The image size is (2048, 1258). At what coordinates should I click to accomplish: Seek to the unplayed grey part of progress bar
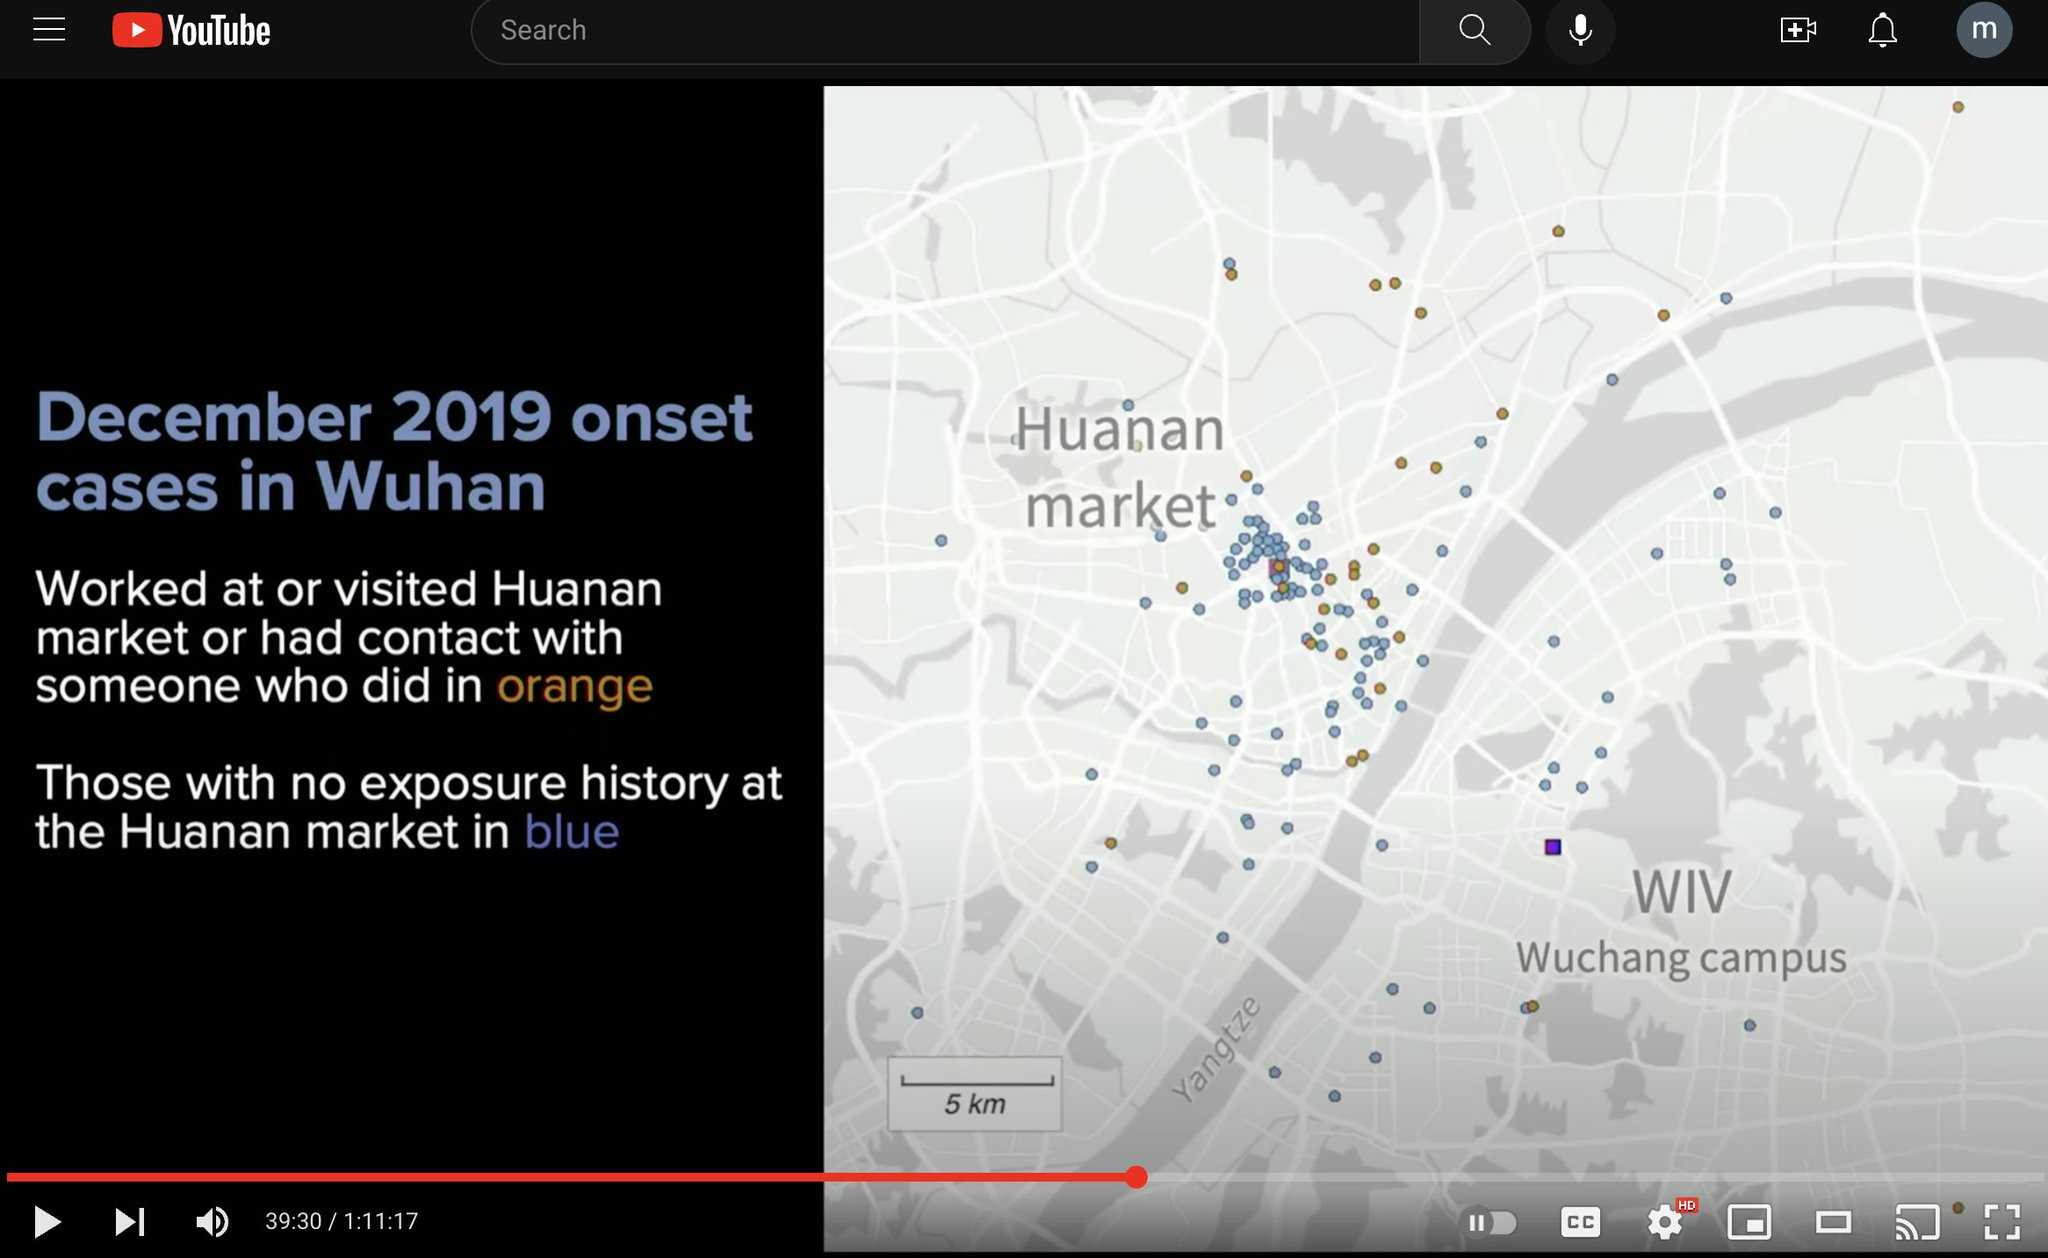[1594, 1177]
